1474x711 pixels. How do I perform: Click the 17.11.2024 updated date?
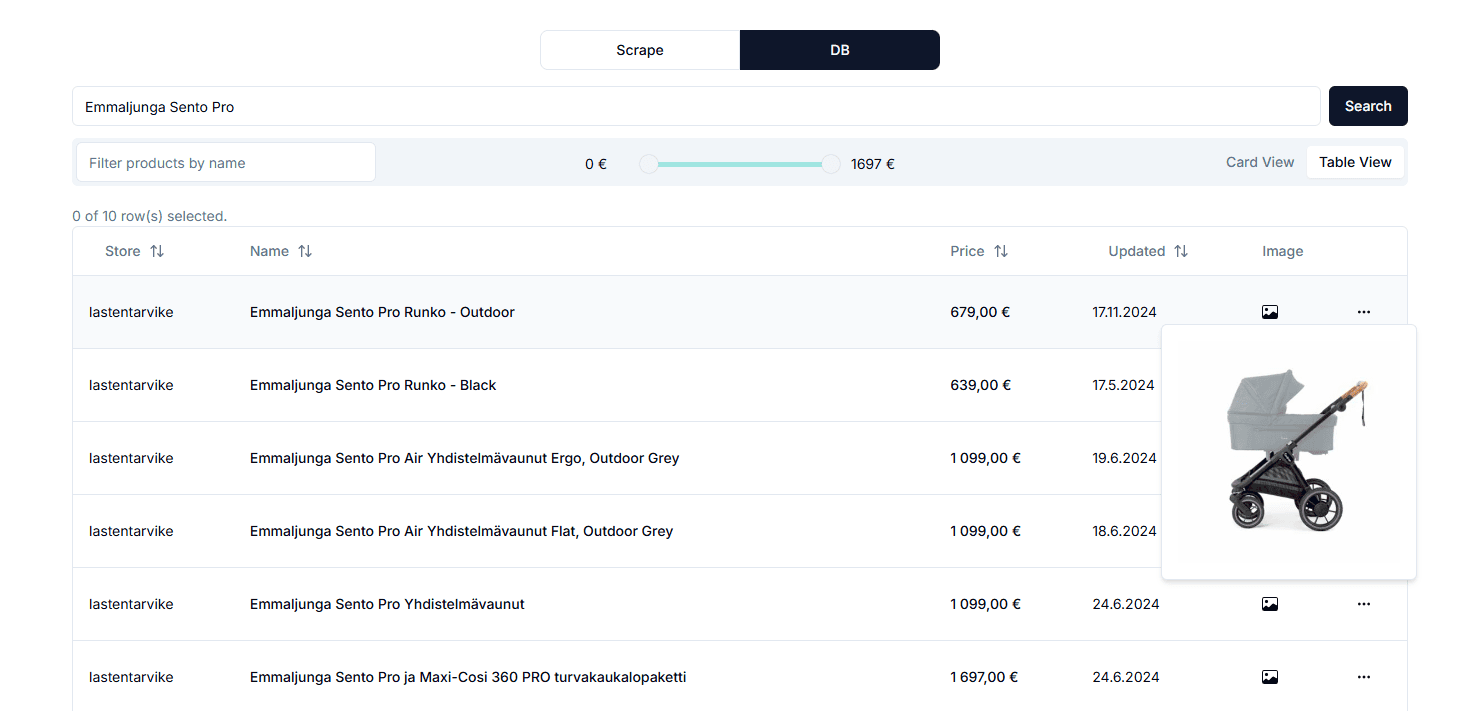pyautogui.click(x=1124, y=312)
